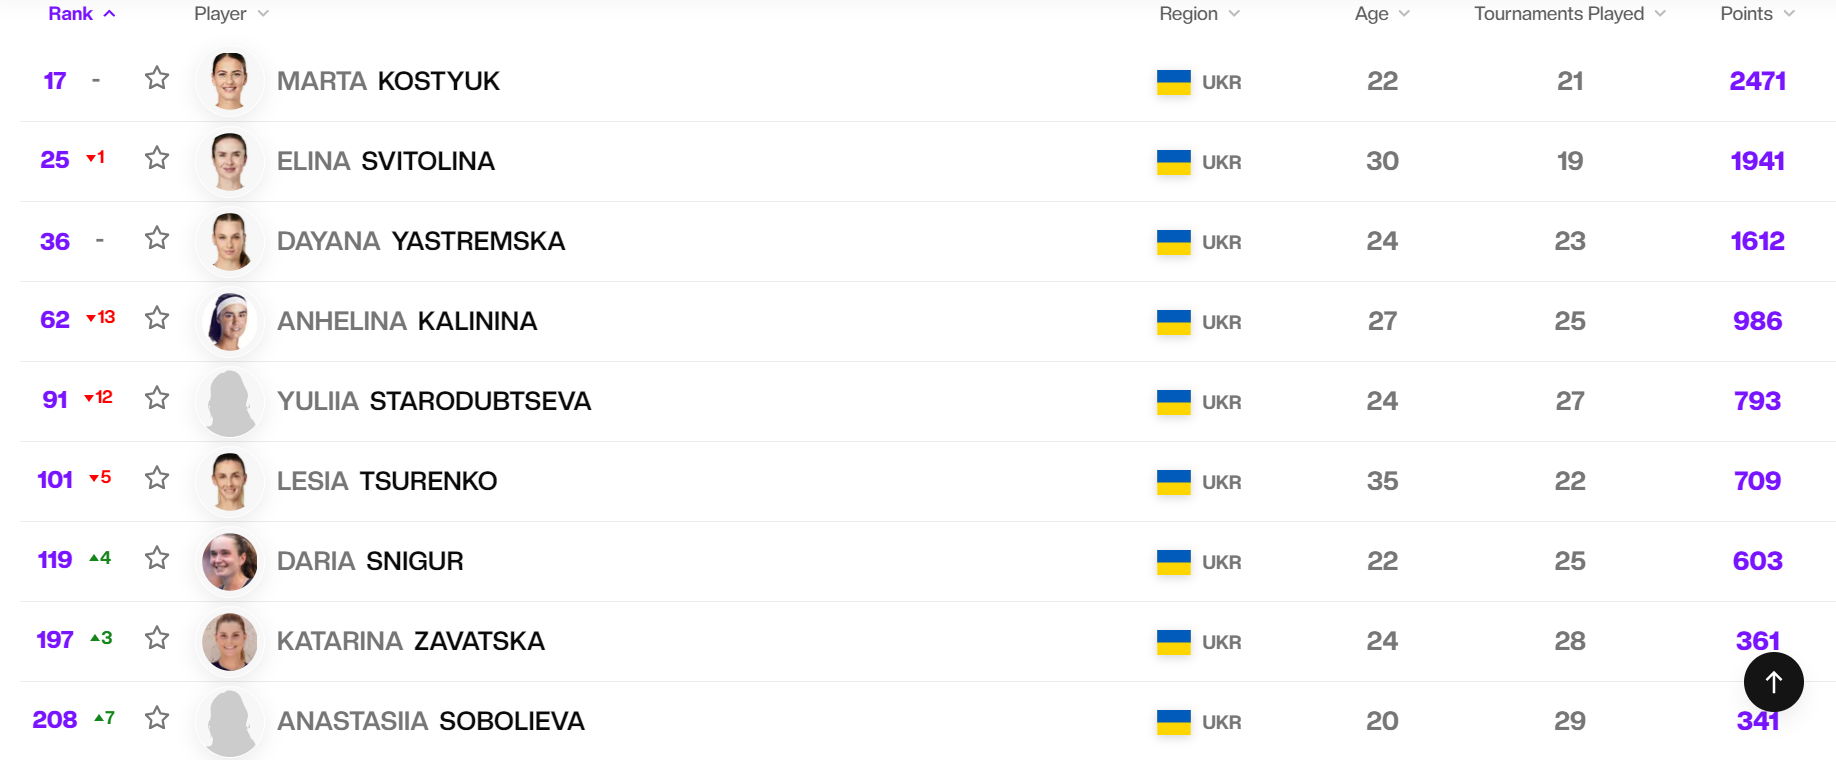
Task: Click Elina Svitolina's profile photo
Action: (229, 161)
